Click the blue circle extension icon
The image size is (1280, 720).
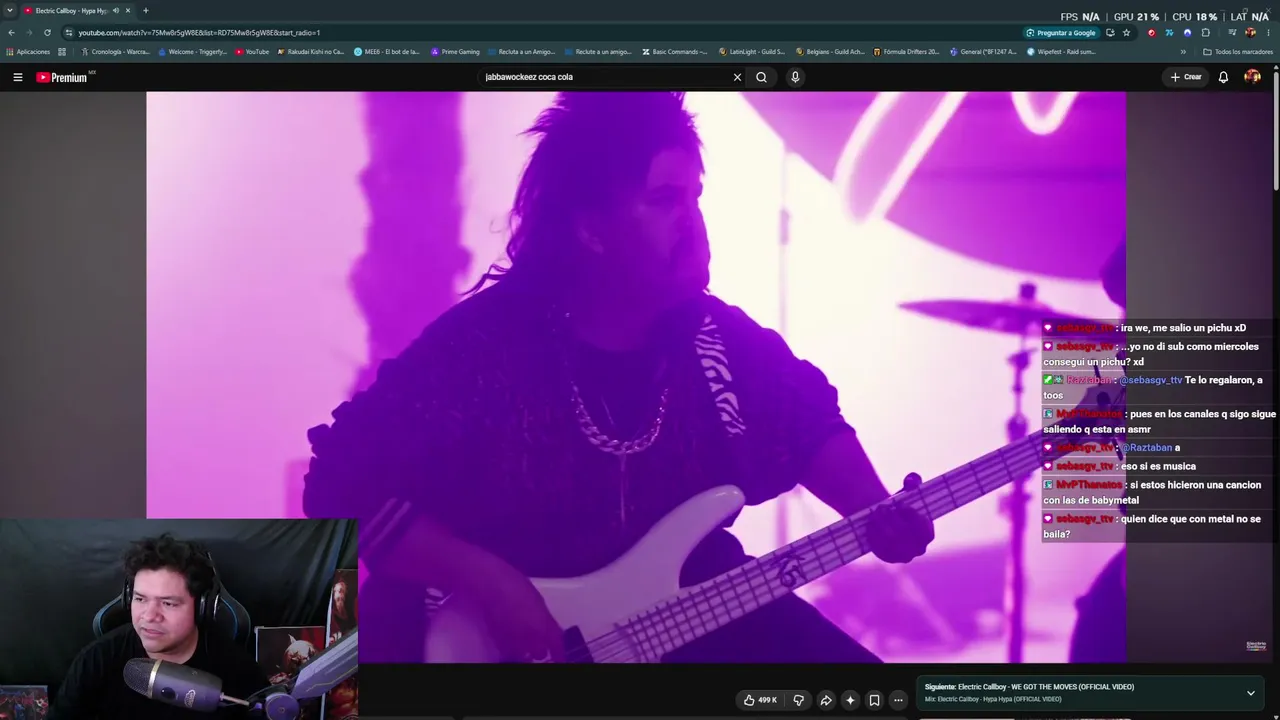pyautogui.click(x=1187, y=32)
